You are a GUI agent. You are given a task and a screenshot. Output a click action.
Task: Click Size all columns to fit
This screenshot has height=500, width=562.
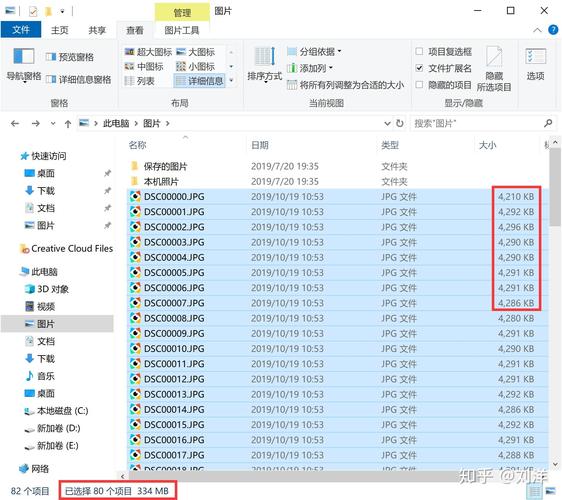pos(346,85)
